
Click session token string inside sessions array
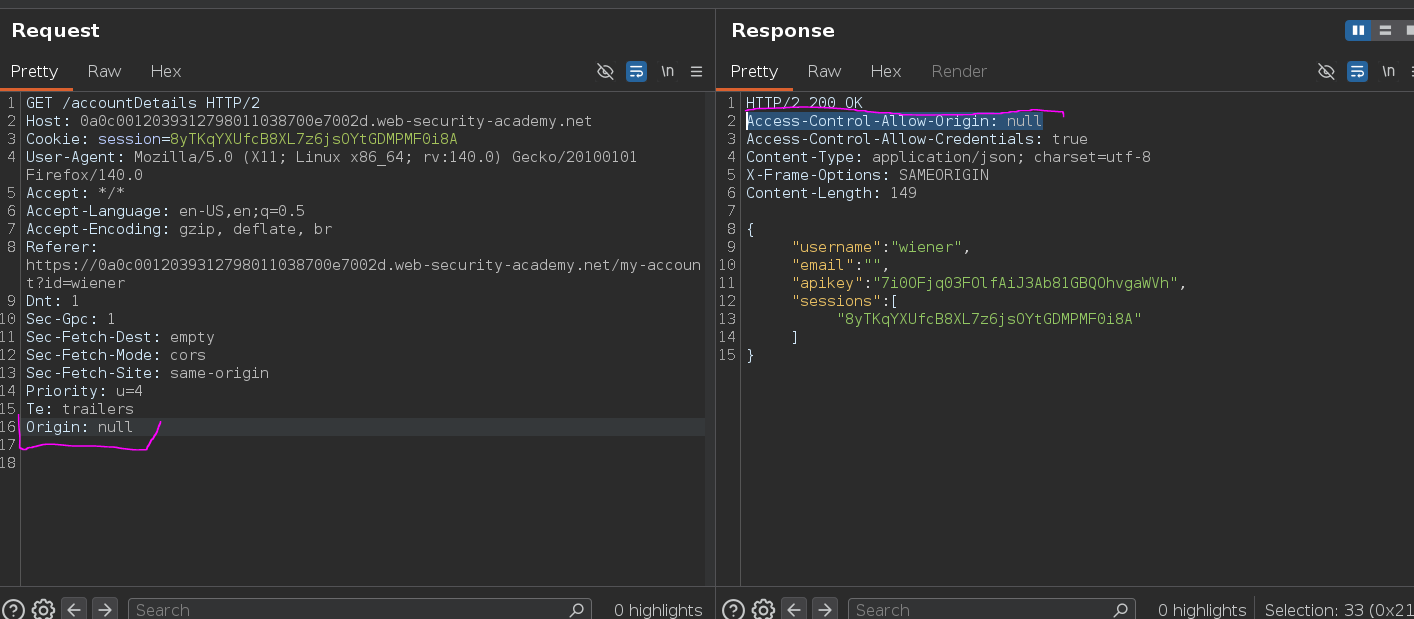click(x=989, y=319)
